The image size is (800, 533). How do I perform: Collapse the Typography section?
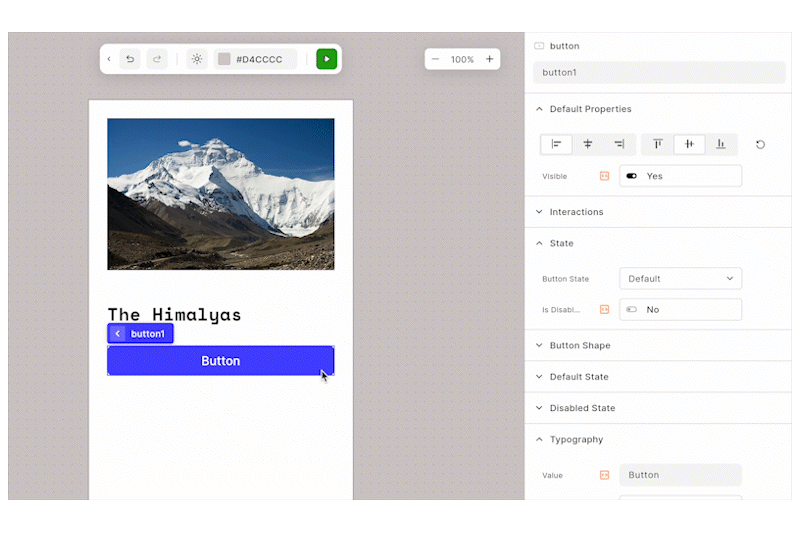[x=539, y=440]
